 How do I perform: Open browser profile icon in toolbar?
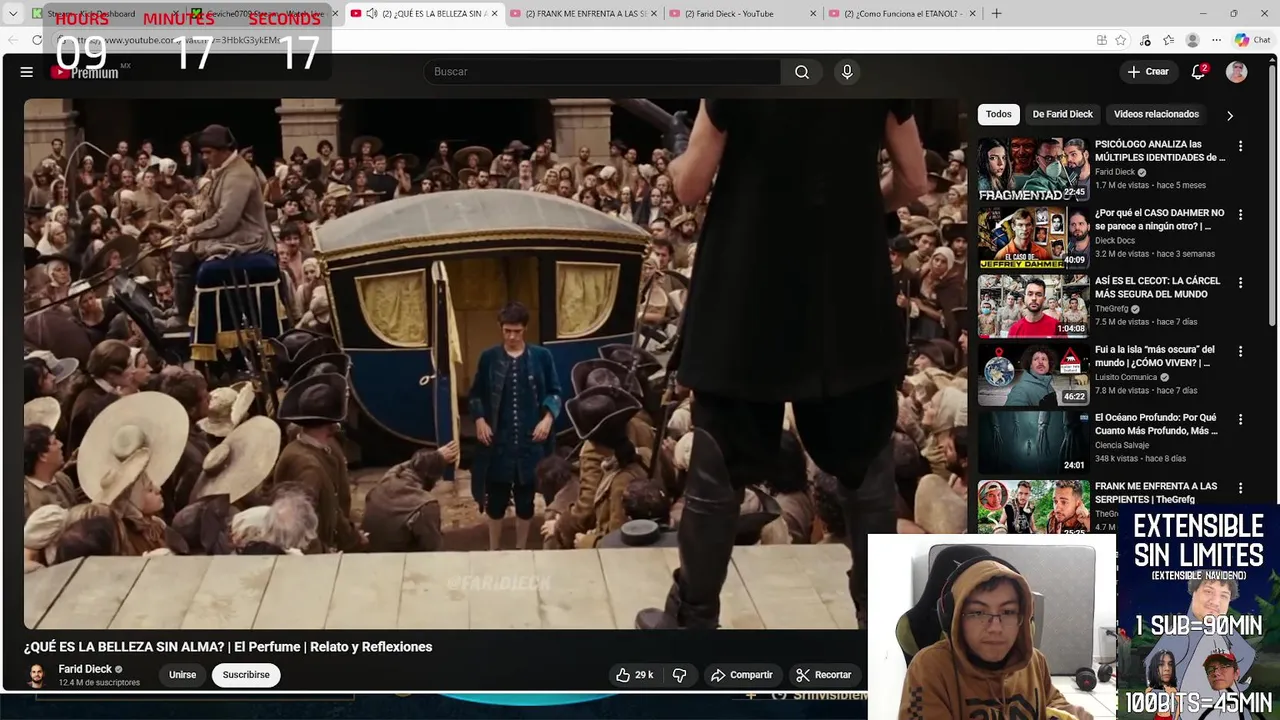coord(1192,40)
